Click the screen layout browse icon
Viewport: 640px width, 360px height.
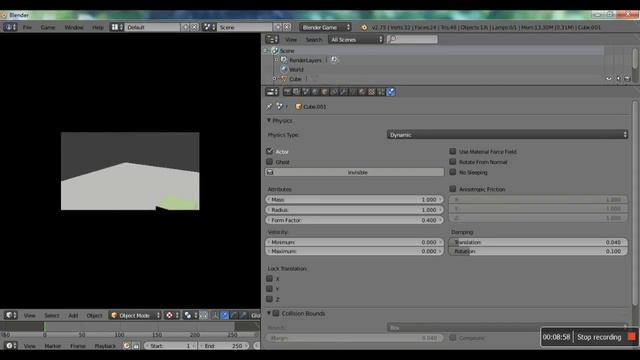(117, 27)
